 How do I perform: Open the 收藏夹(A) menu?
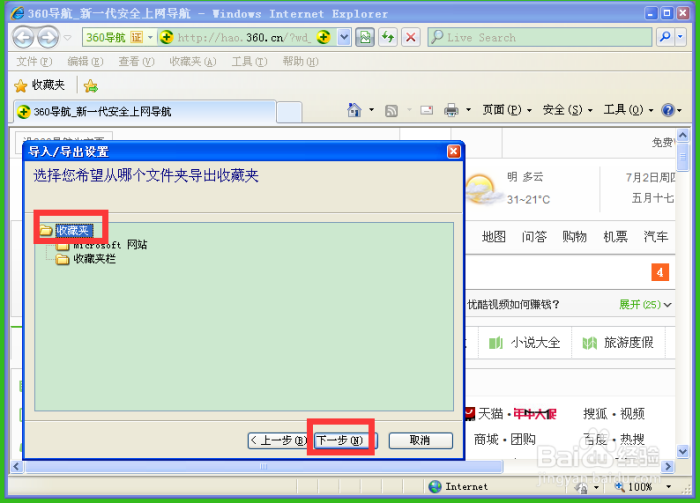point(192,61)
